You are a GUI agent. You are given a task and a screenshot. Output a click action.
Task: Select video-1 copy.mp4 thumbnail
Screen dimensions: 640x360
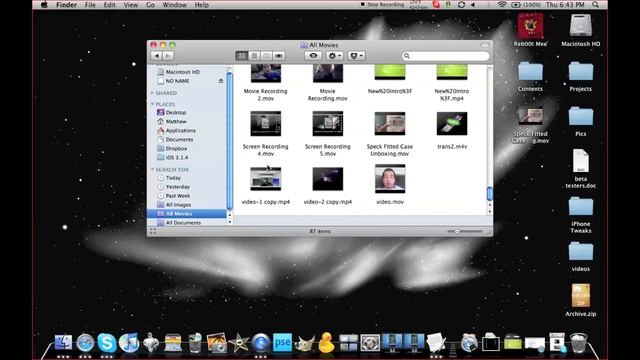click(266, 178)
